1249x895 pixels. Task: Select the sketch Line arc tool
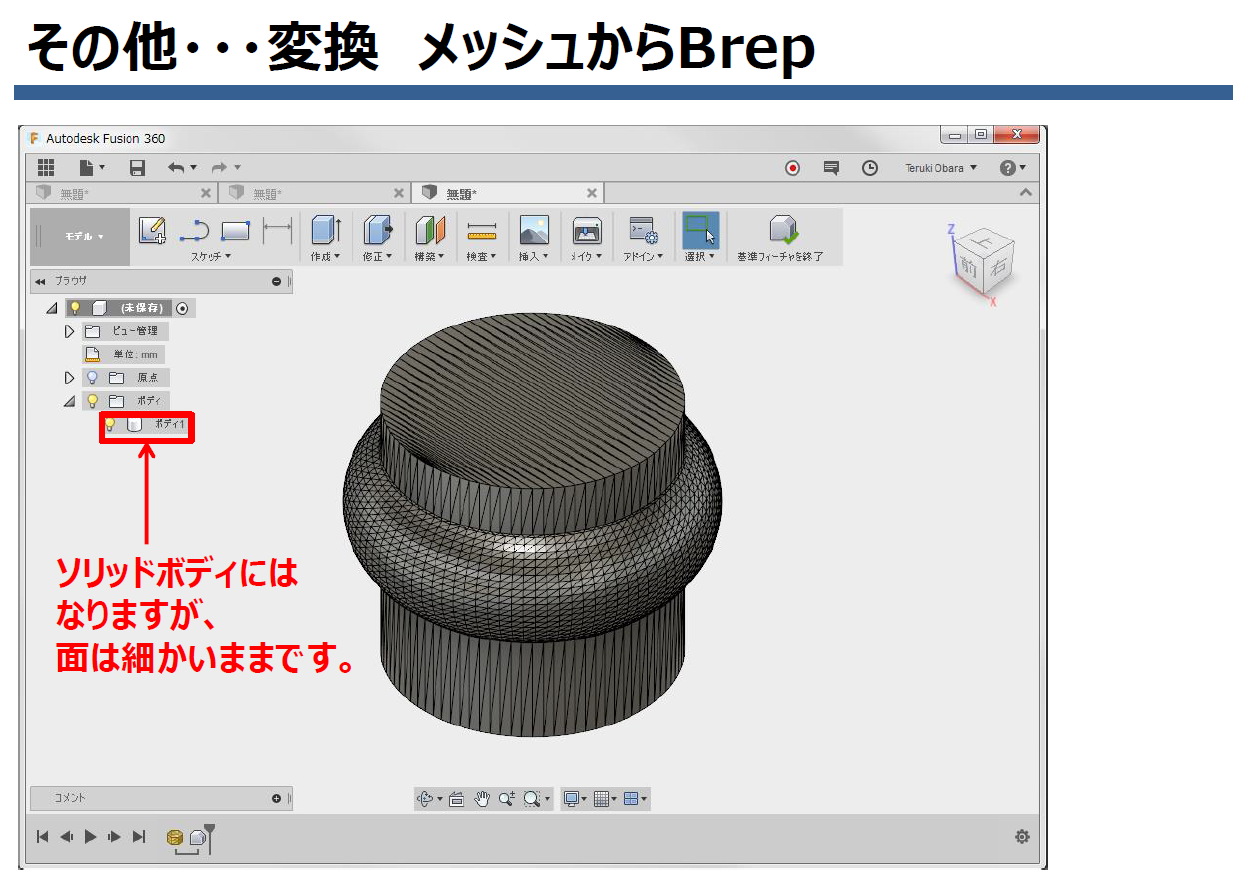click(194, 231)
